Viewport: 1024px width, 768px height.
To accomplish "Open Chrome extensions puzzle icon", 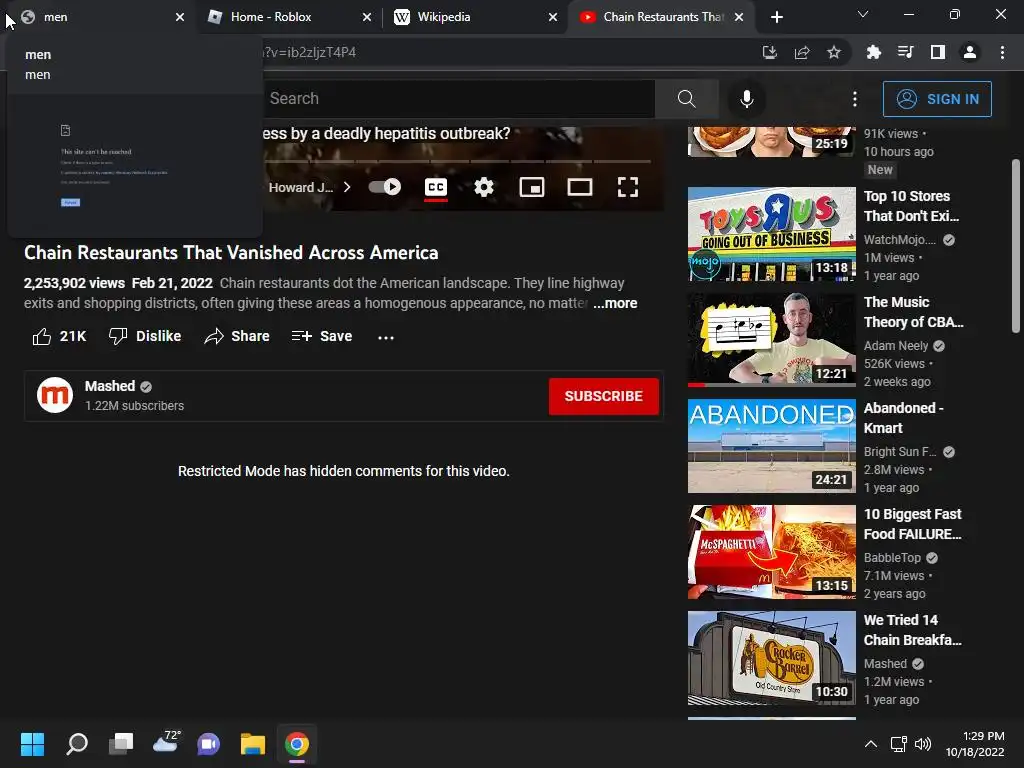I will (873, 52).
